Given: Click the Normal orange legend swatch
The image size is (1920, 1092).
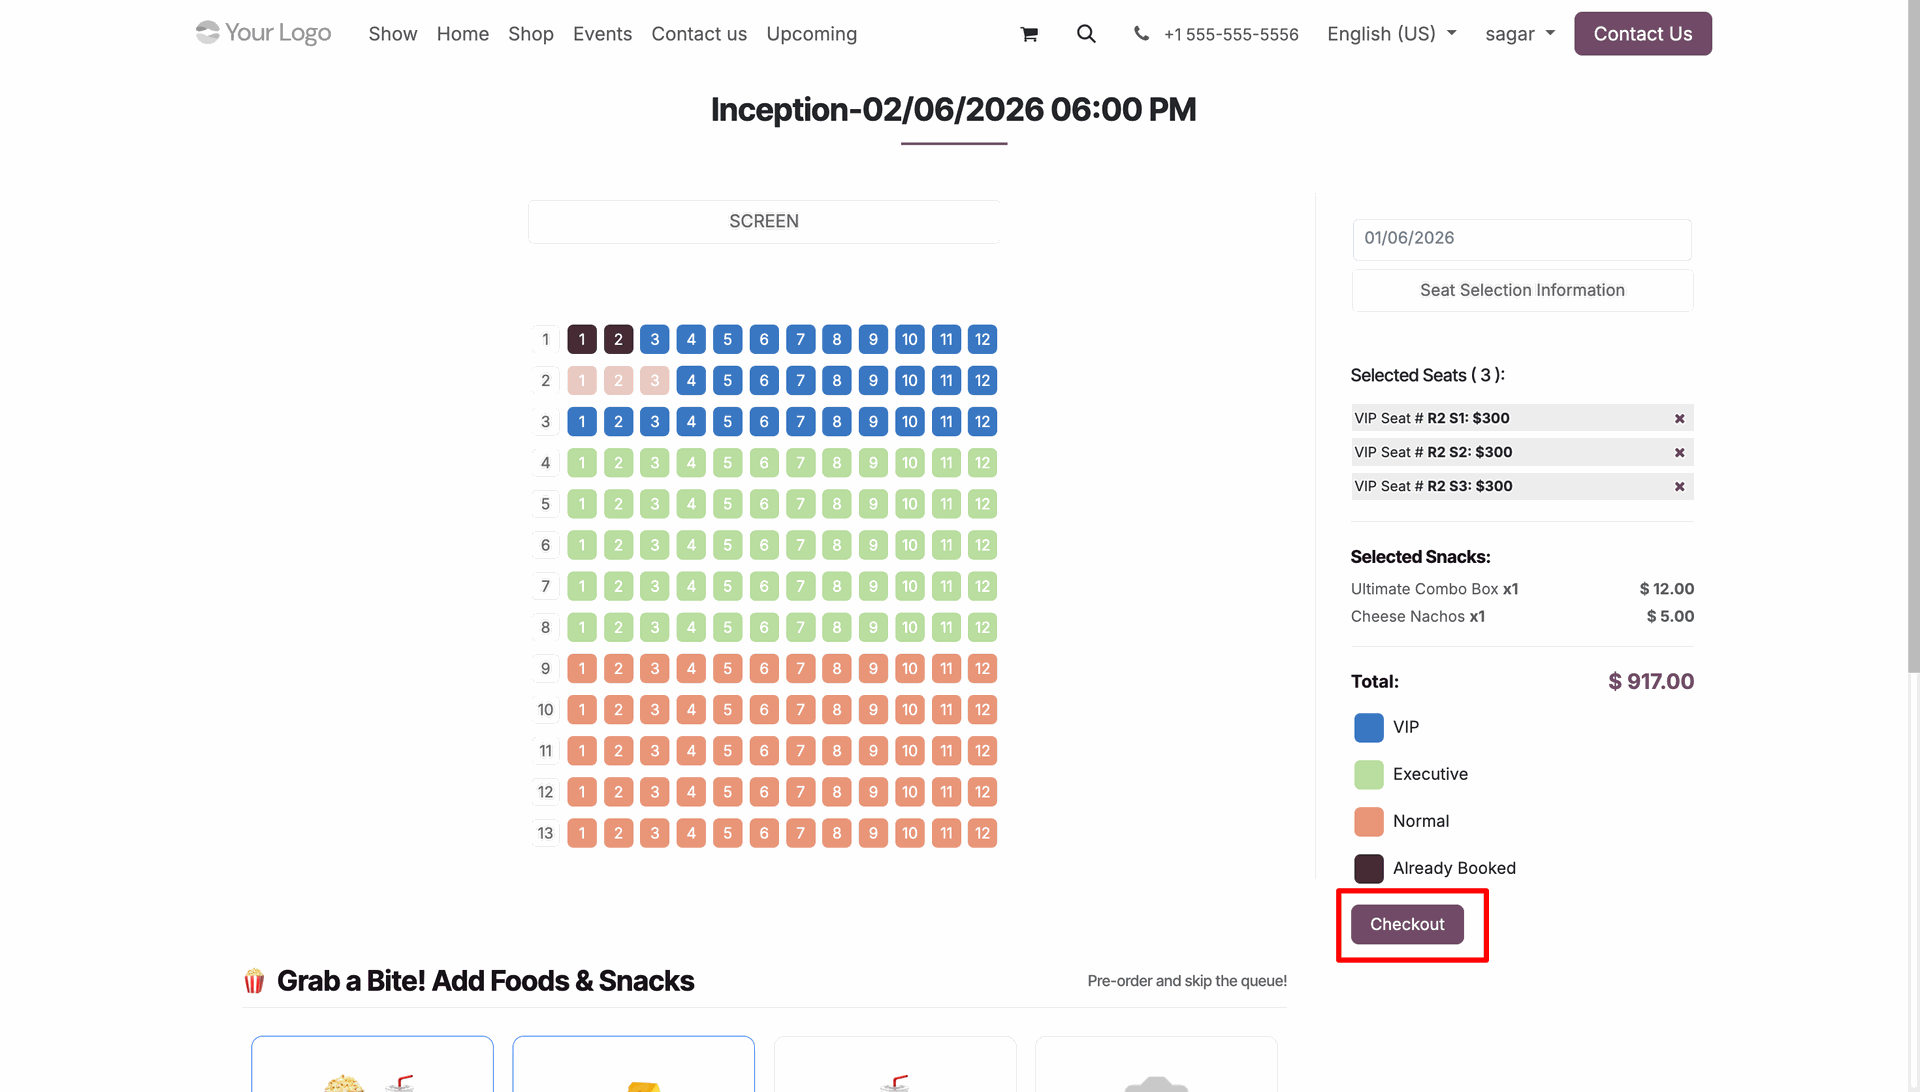Looking at the screenshot, I should click(1369, 821).
